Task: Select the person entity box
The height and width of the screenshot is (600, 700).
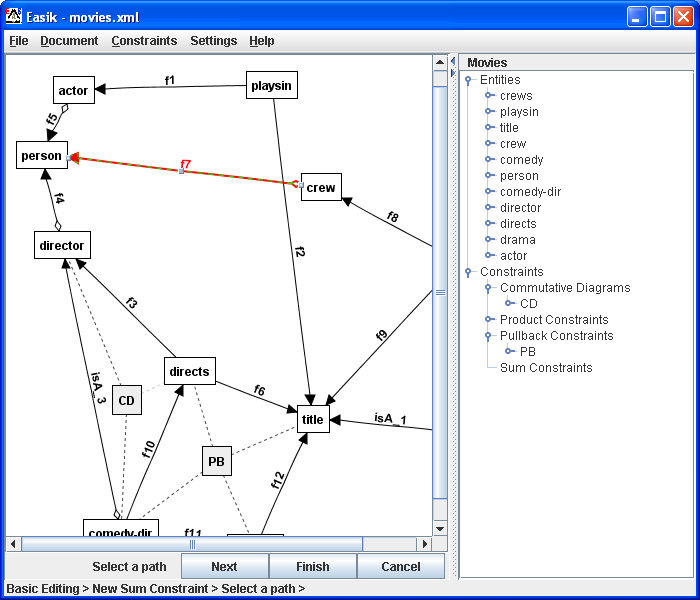Action: click(x=42, y=156)
